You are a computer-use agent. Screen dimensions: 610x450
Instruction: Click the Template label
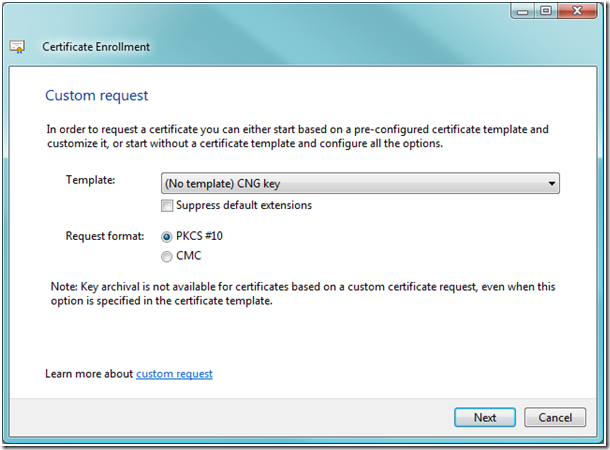[90, 180]
